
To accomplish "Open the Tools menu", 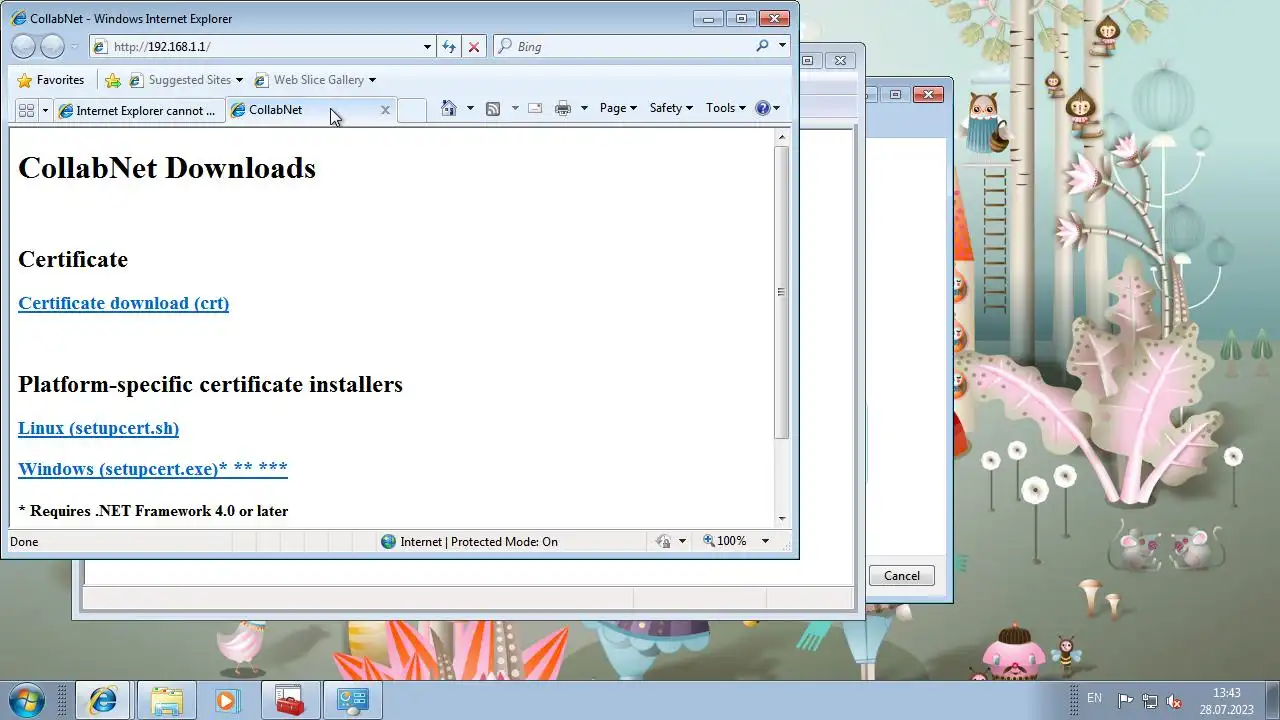I will coord(726,108).
